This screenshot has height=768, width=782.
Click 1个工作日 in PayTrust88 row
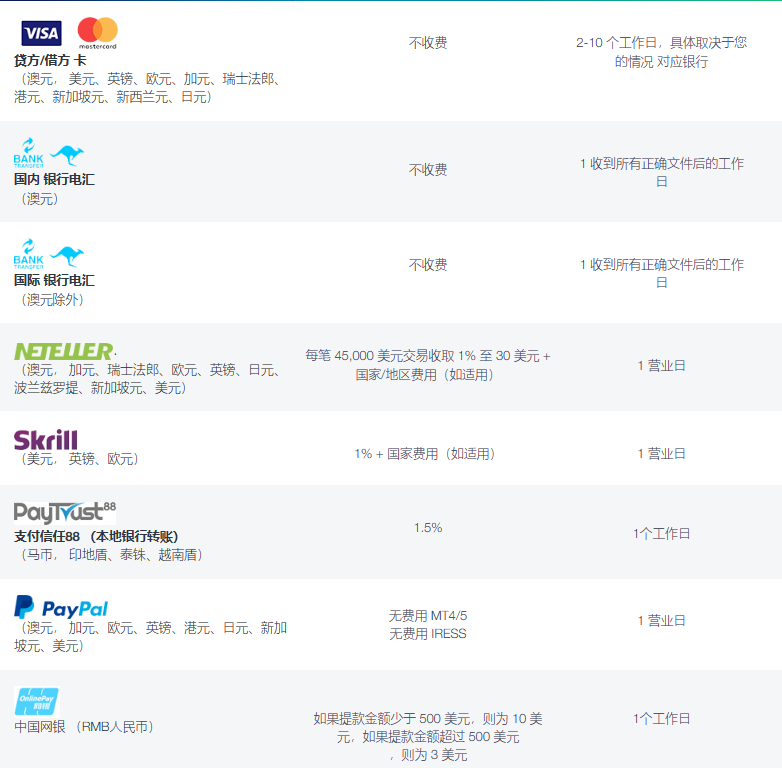[x=661, y=534]
